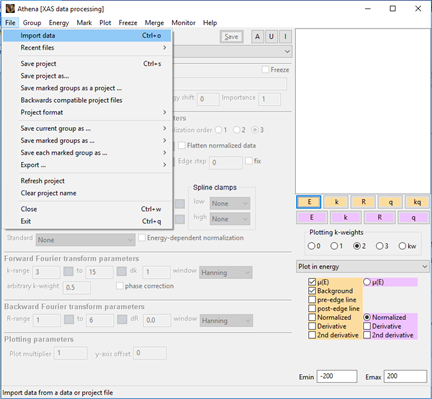Screen dimensions: 432x399
Task: Open the Monitor menu
Action: point(183,23)
